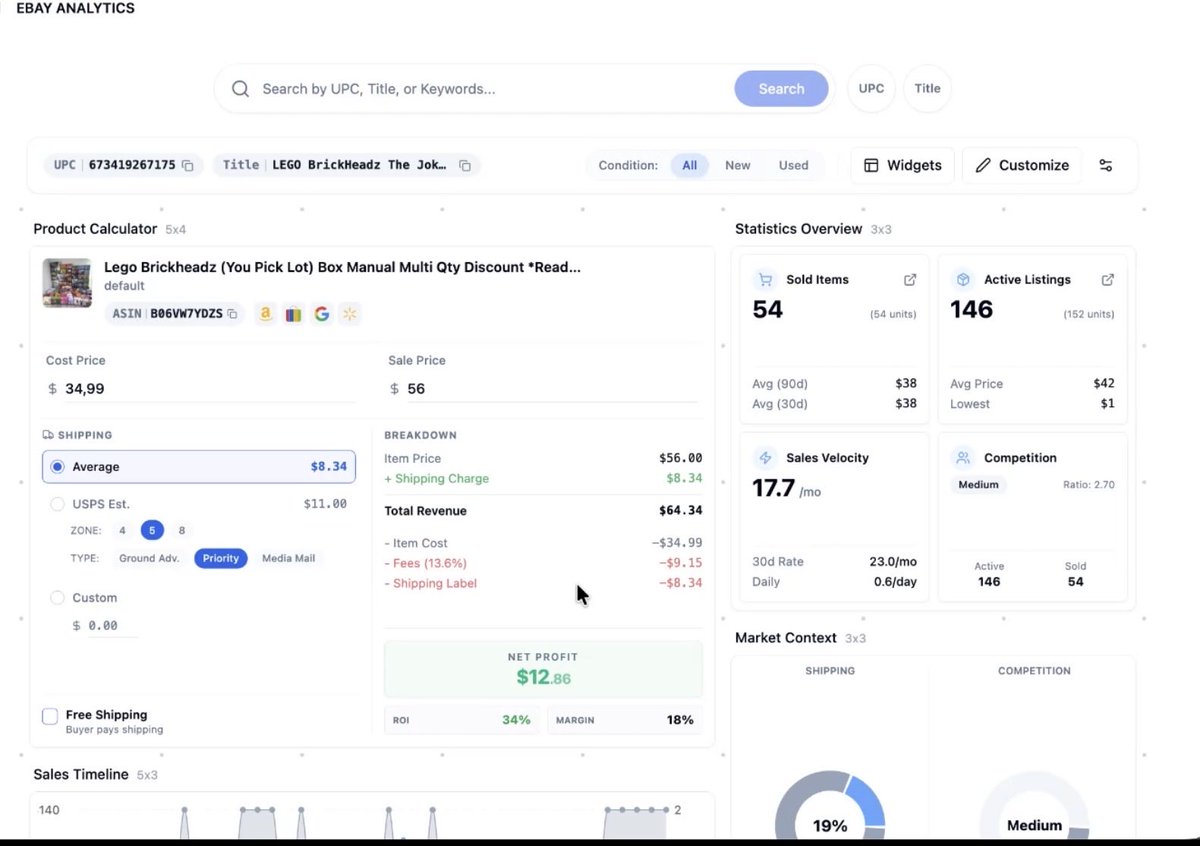The height and width of the screenshot is (846, 1200).
Task: Click the shipping truck icon
Action: [48, 435]
